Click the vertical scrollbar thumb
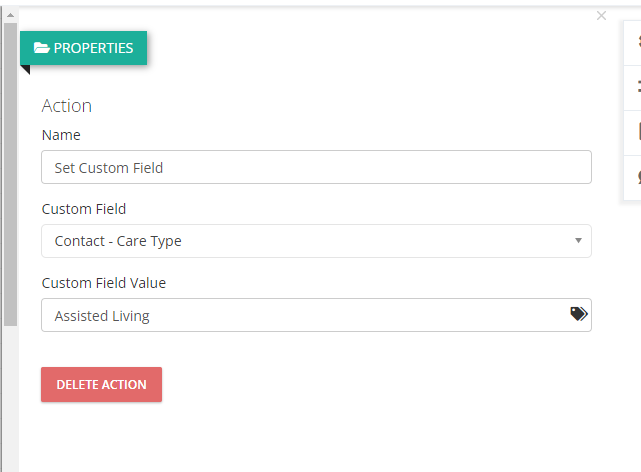 [x=11, y=174]
